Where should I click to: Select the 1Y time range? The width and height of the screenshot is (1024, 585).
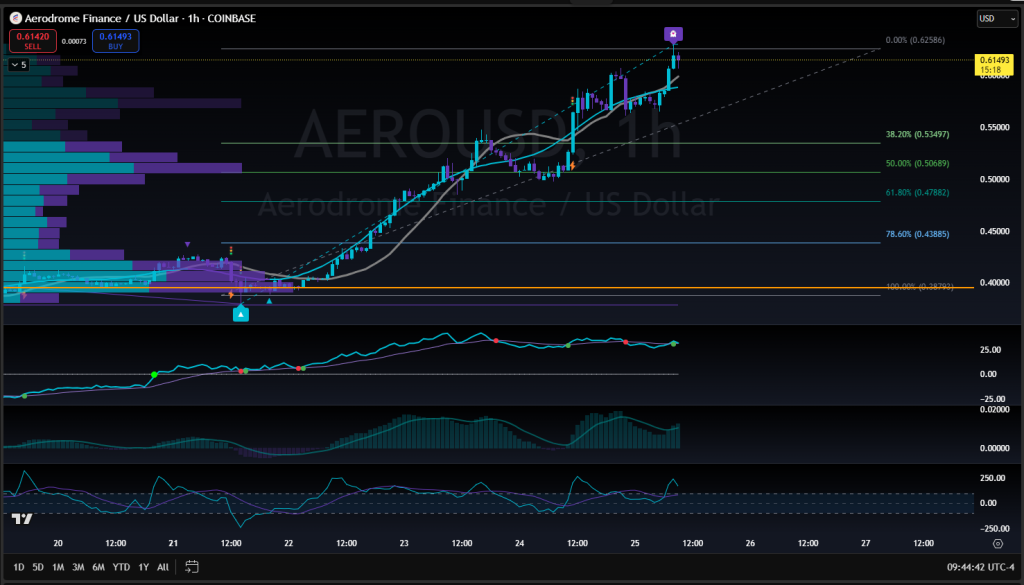pos(144,567)
